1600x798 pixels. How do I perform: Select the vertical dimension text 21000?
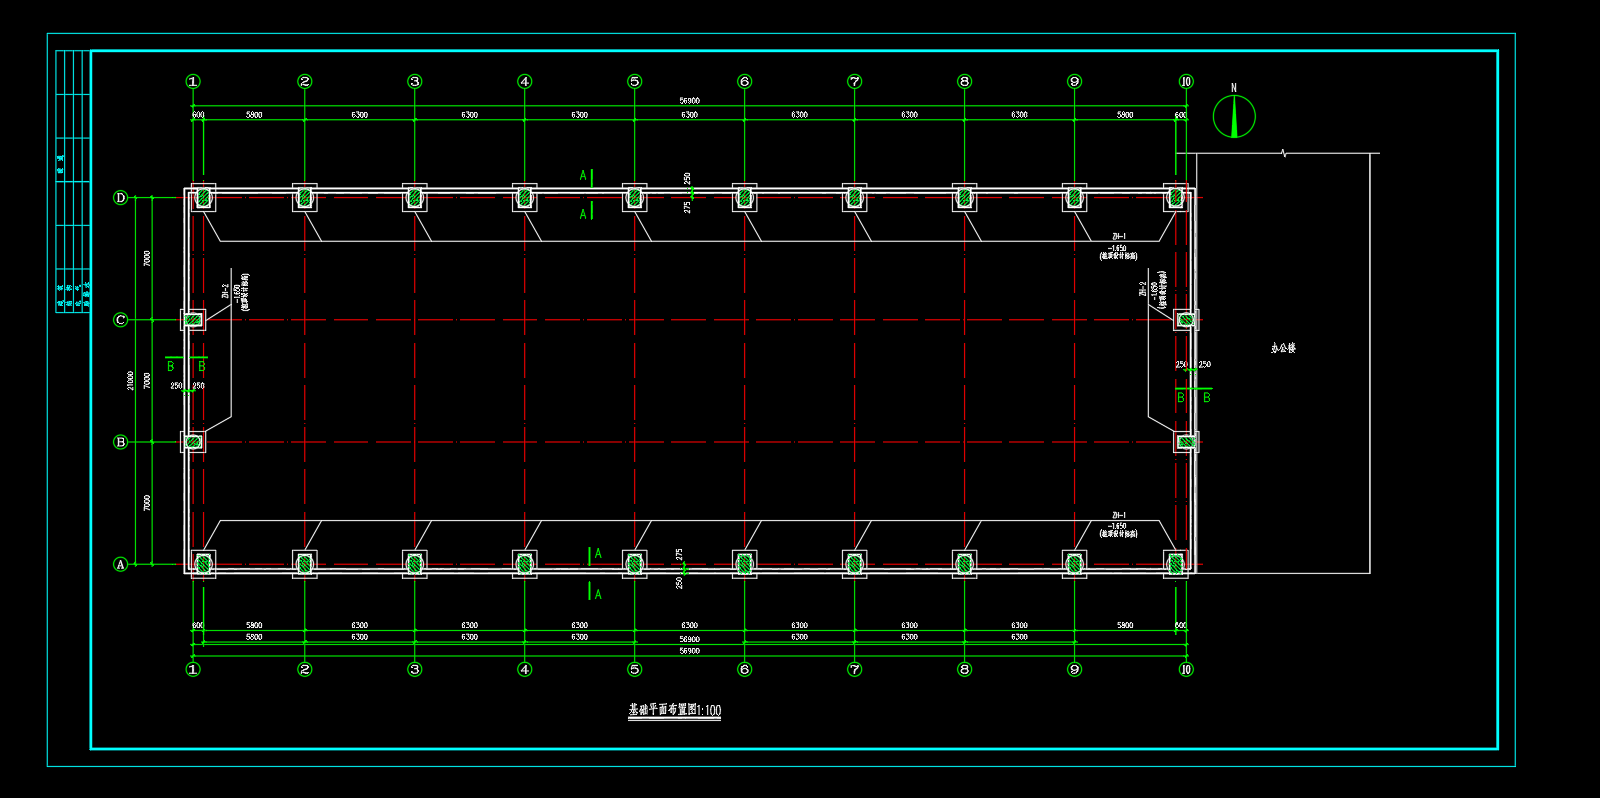(131, 381)
